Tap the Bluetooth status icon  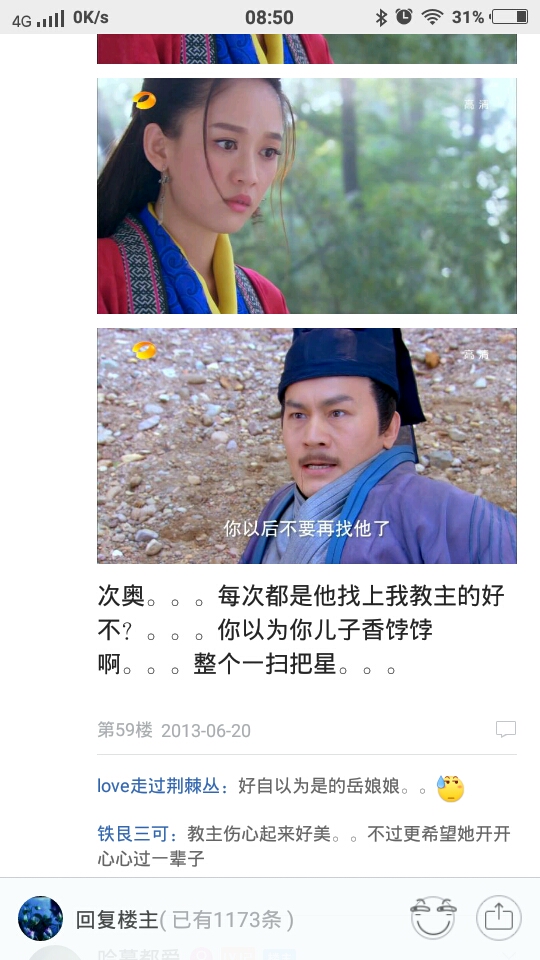(x=381, y=17)
